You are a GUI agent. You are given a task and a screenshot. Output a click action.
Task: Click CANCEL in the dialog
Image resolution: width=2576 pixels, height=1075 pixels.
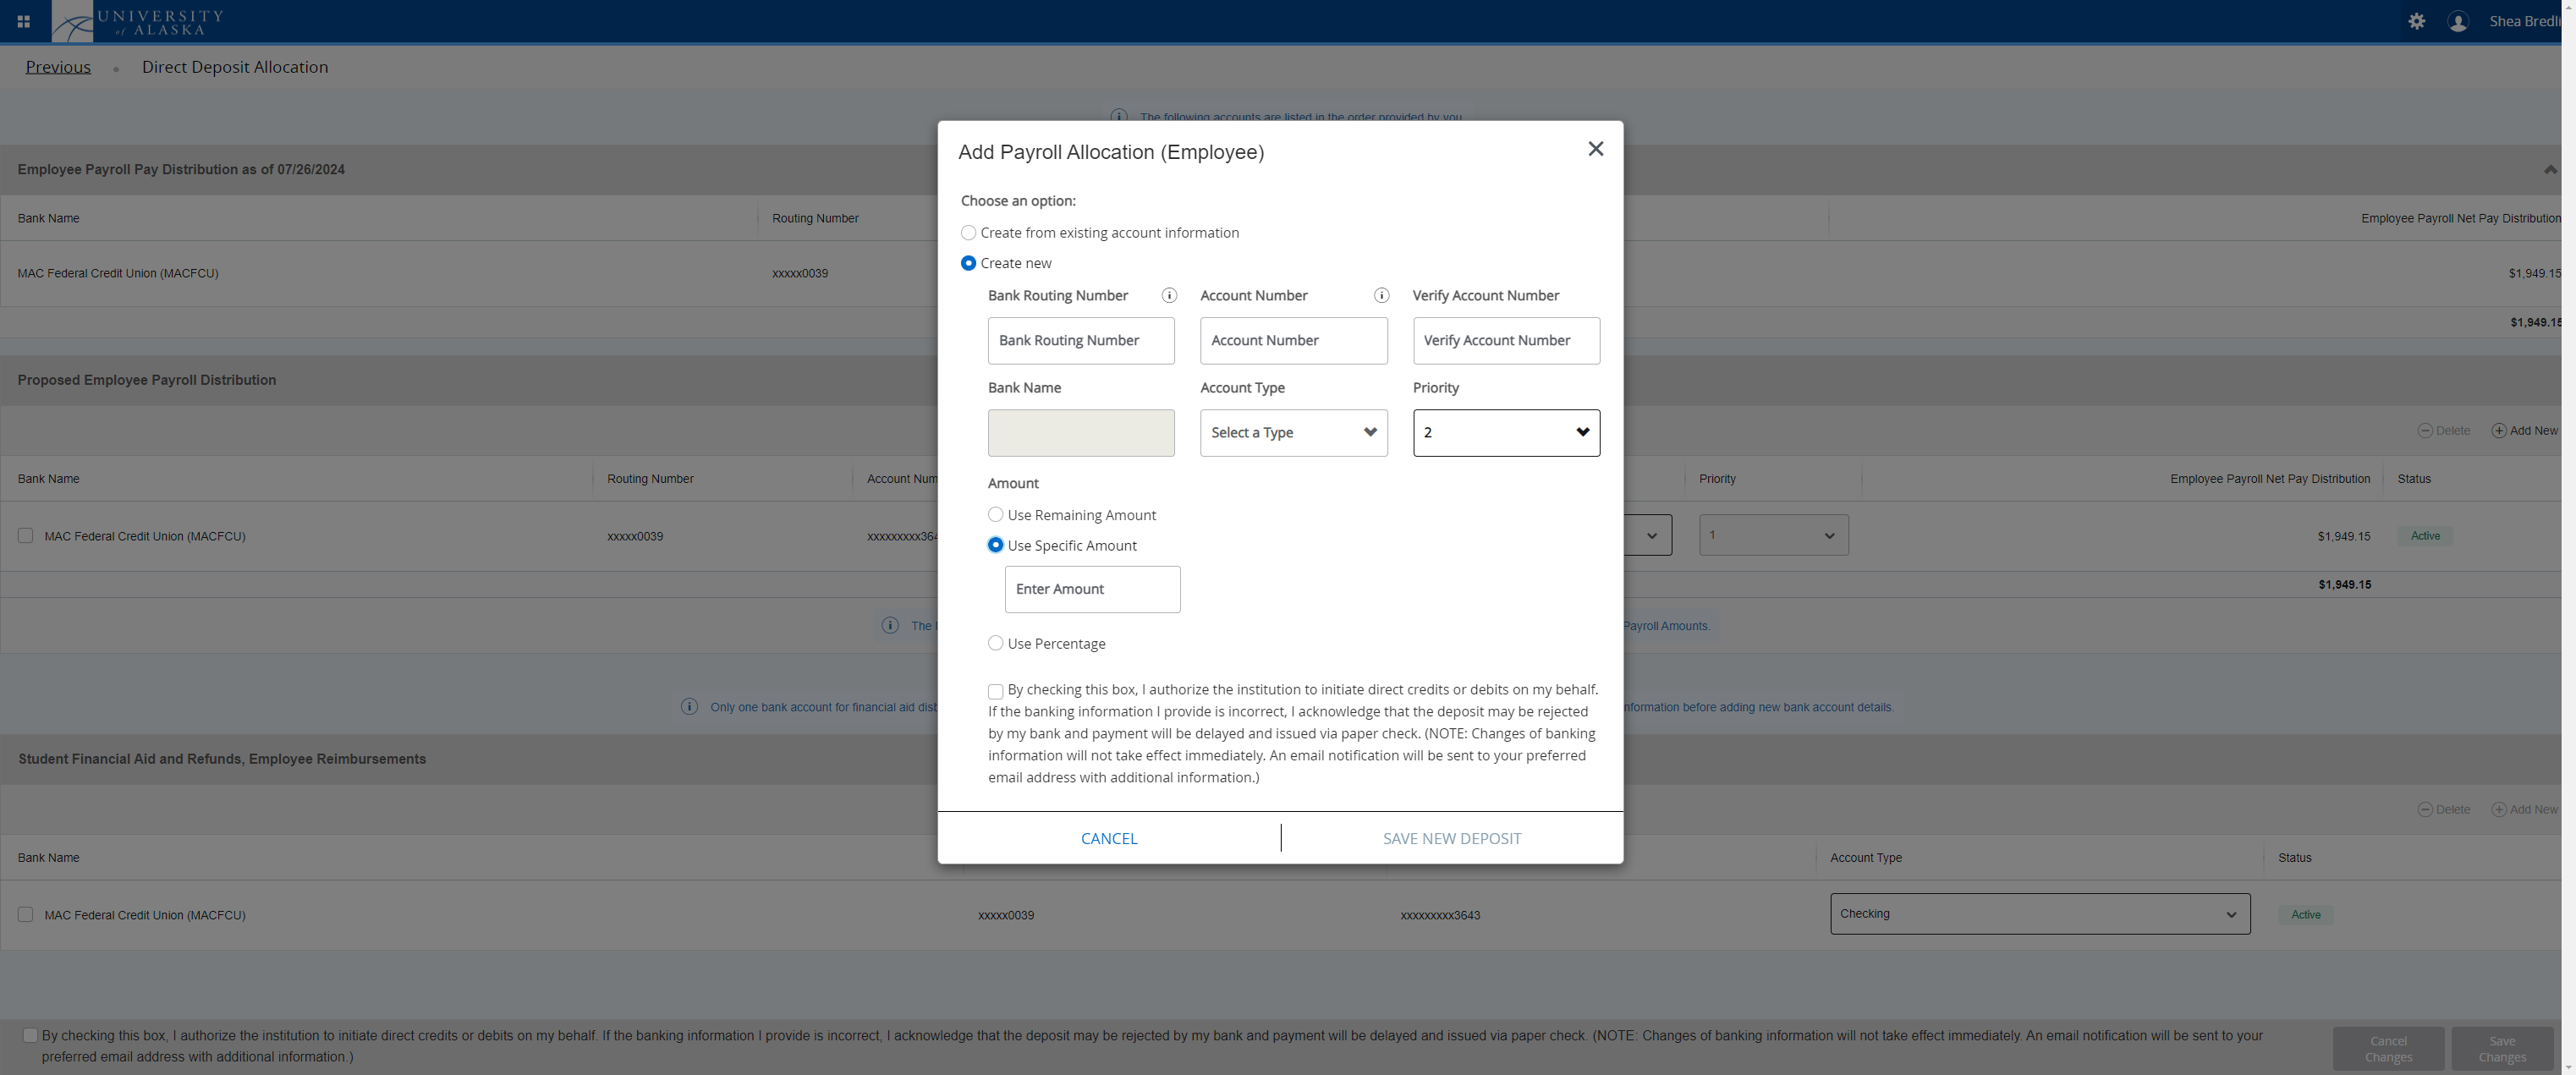[1109, 839]
